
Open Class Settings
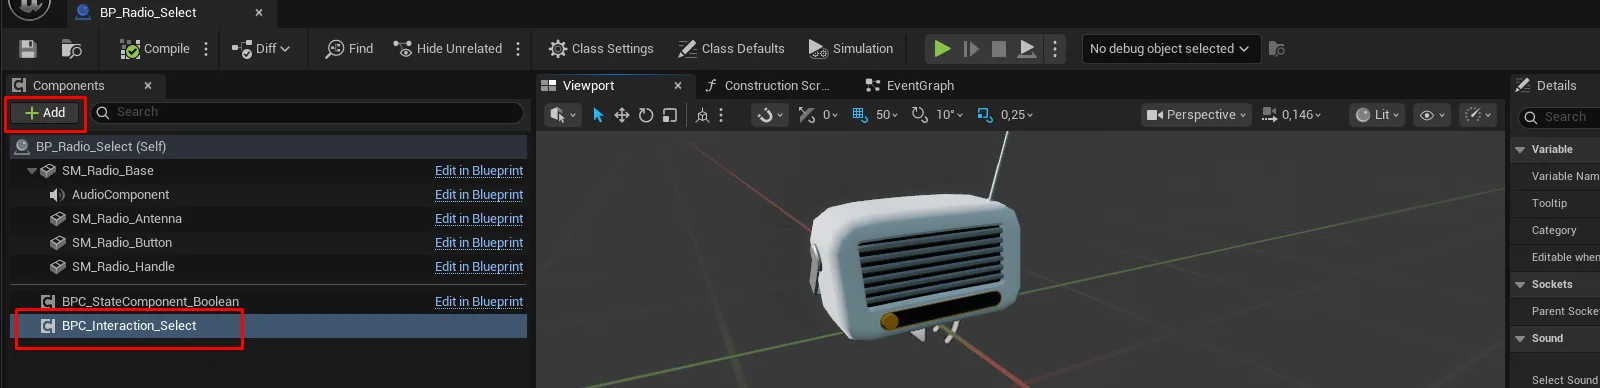(601, 49)
